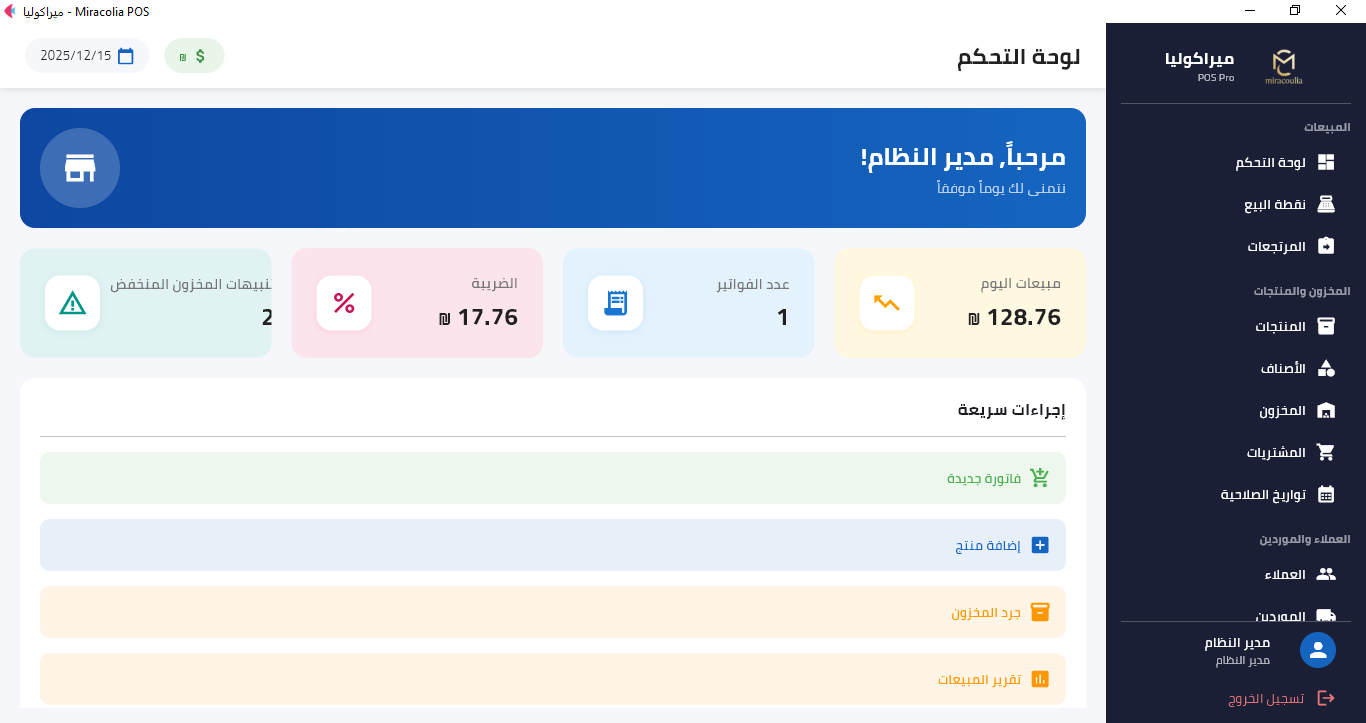Image resolution: width=1366 pixels, height=723 pixels.
Task: Open المنتجات menu item in sidebar
Action: (x=1281, y=327)
